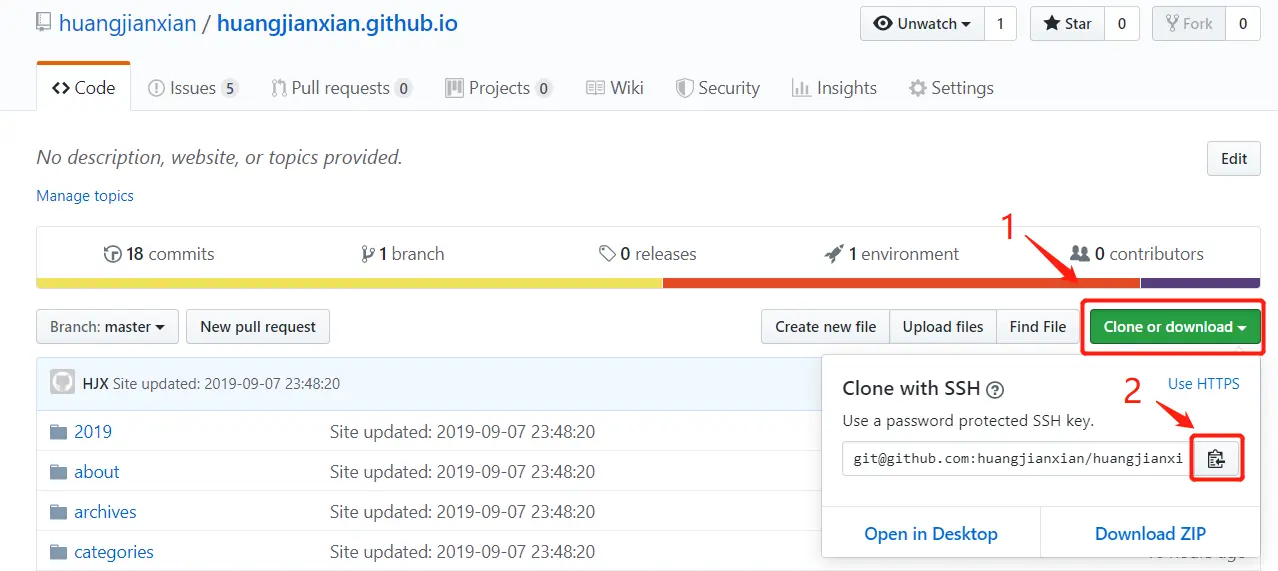Screen dimensions: 1278x571
Task: Open the categories folder
Action: tap(114, 552)
